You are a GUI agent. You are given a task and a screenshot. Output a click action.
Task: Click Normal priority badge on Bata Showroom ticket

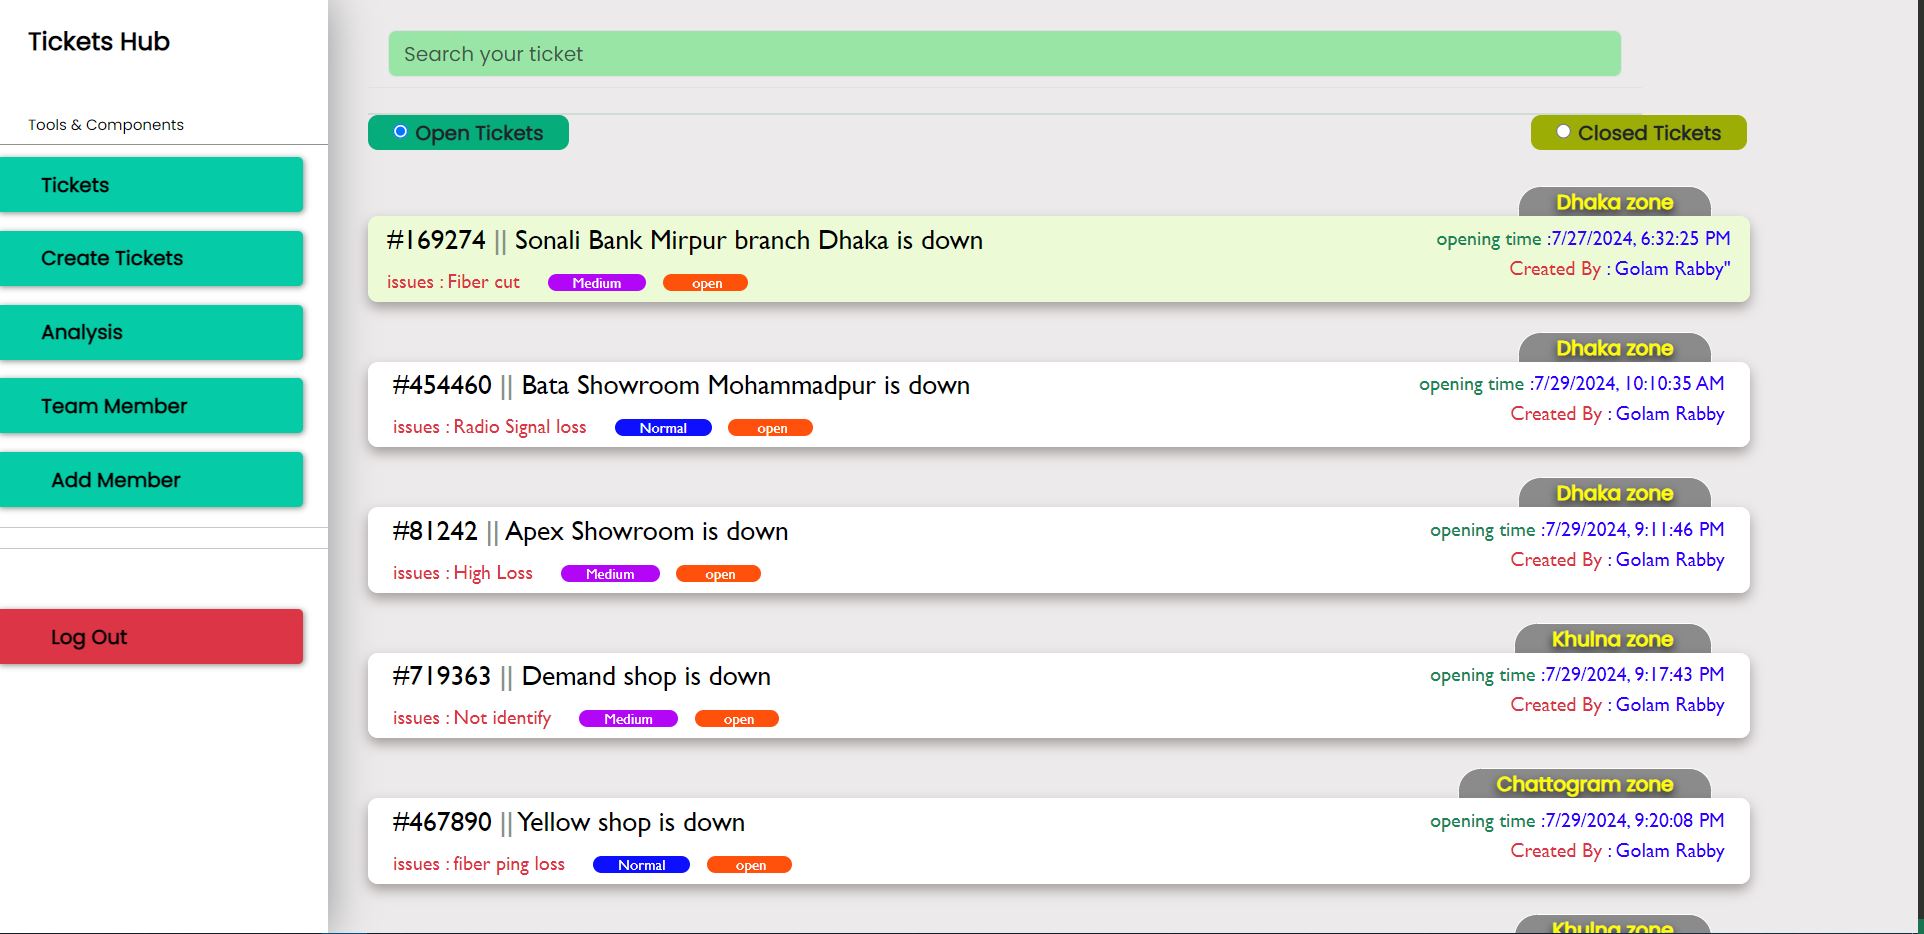663,428
